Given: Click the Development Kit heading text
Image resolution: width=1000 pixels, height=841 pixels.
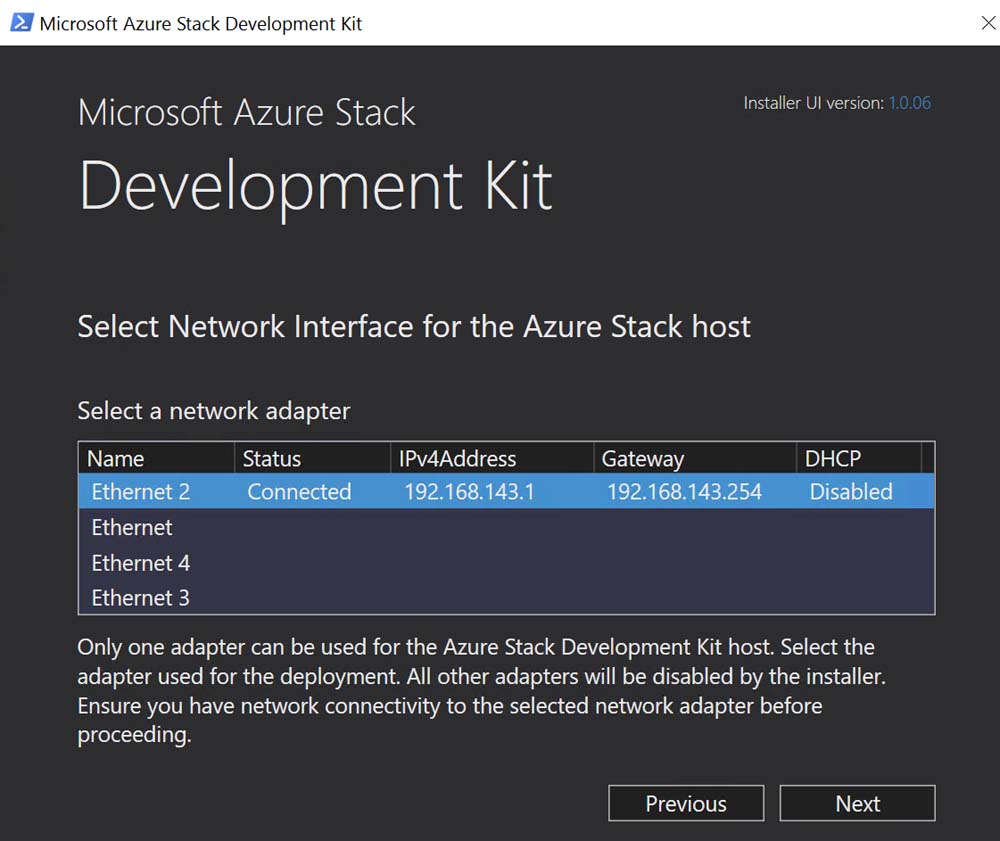Looking at the screenshot, I should tap(315, 186).
